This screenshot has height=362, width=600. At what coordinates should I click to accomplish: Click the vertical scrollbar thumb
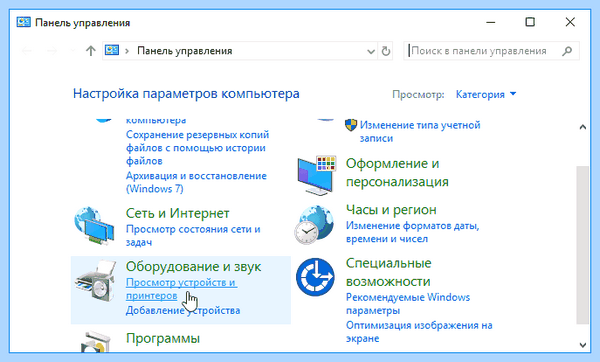point(583,245)
